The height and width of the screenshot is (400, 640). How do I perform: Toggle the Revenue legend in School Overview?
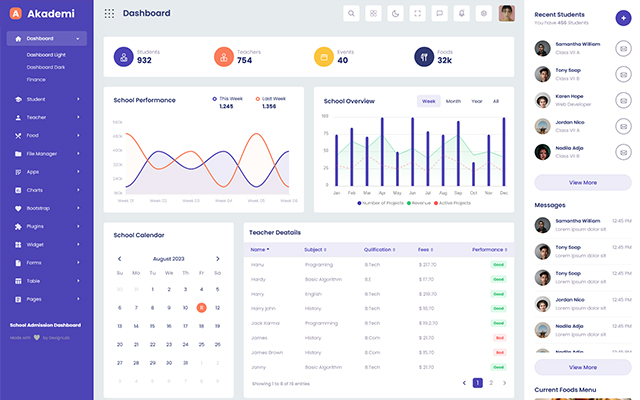coord(417,203)
